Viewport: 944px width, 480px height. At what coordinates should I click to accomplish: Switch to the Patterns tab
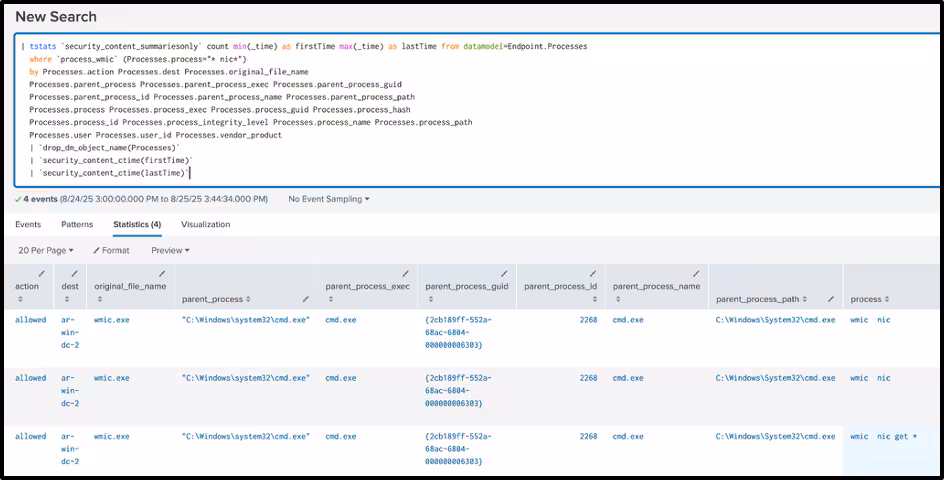pos(77,225)
